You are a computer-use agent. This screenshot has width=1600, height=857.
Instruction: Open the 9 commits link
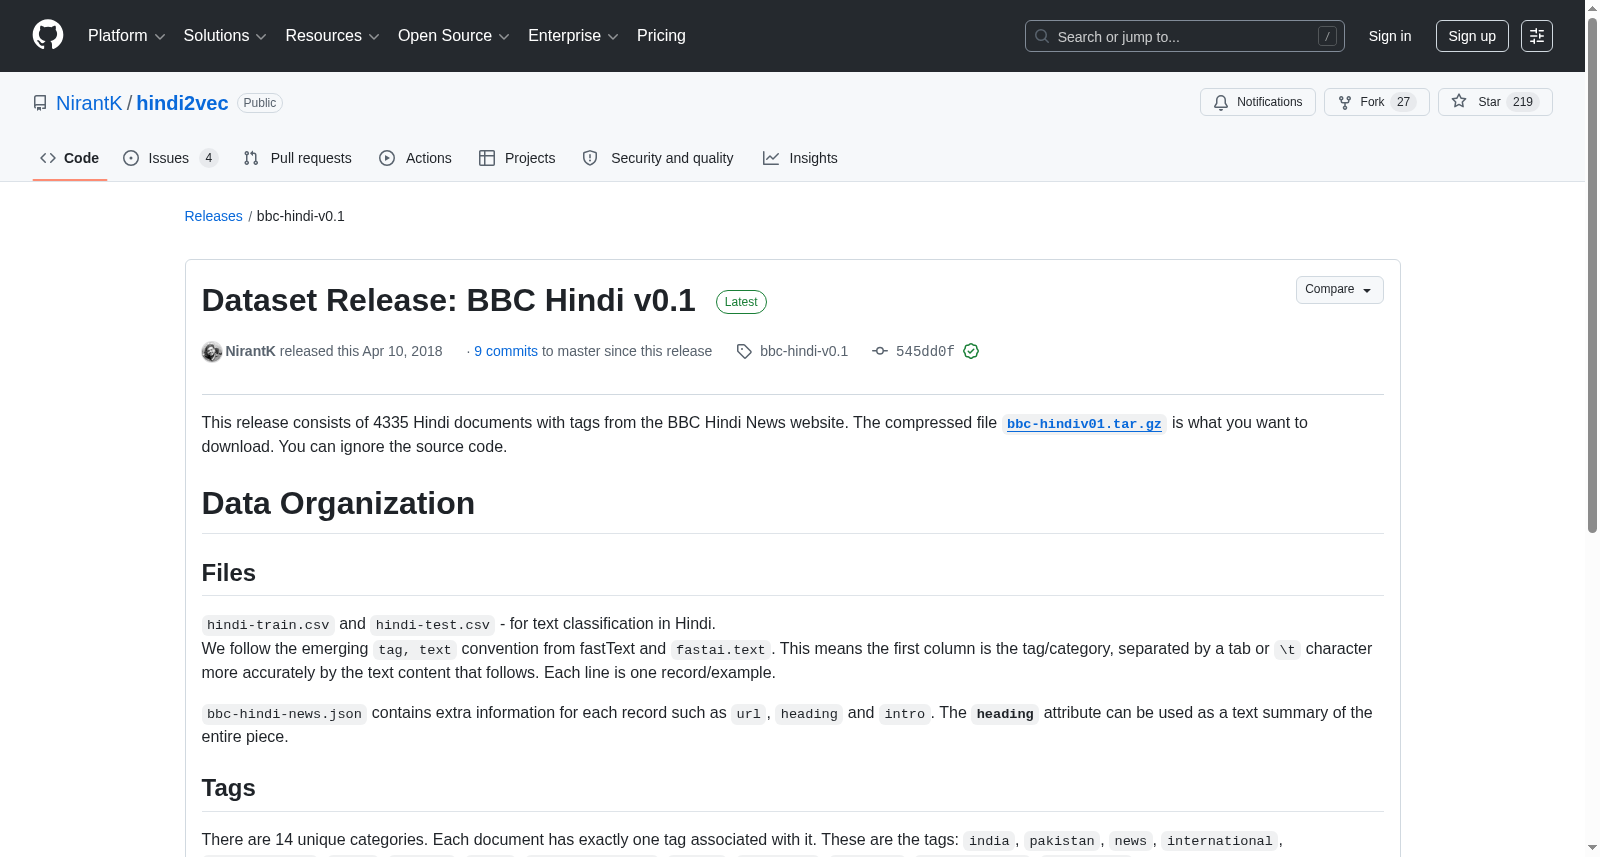506,351
